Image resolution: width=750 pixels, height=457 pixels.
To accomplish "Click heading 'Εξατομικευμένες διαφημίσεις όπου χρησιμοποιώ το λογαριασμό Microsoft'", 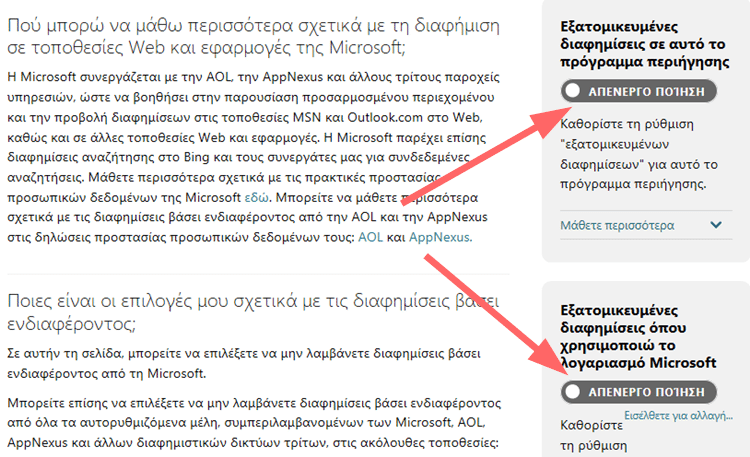I will 638,336.
